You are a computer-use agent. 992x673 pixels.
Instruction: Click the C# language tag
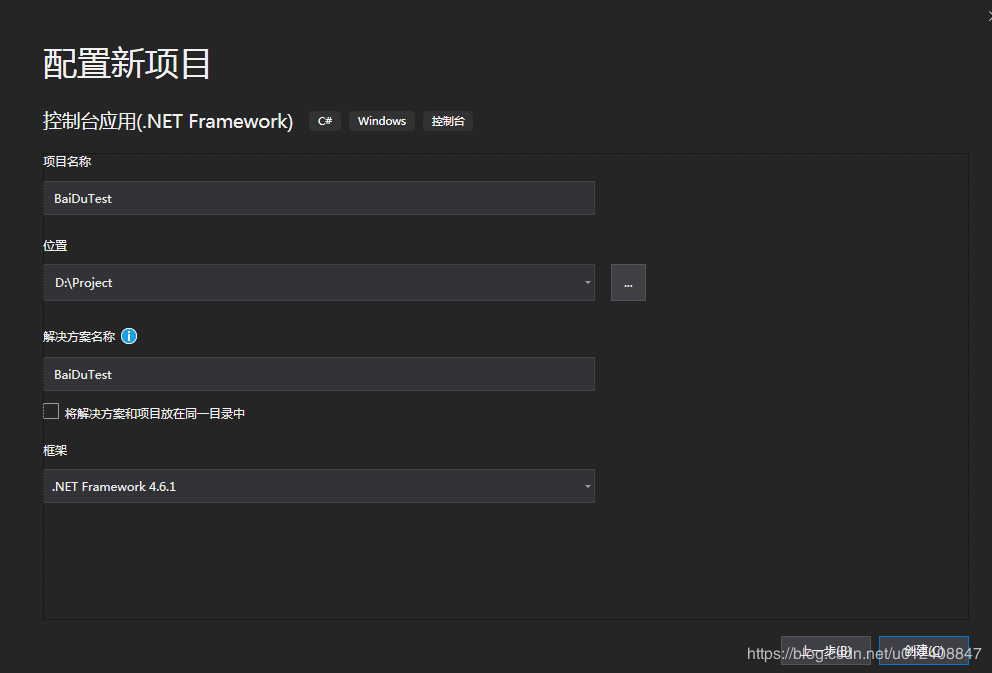tap(325, 121)
